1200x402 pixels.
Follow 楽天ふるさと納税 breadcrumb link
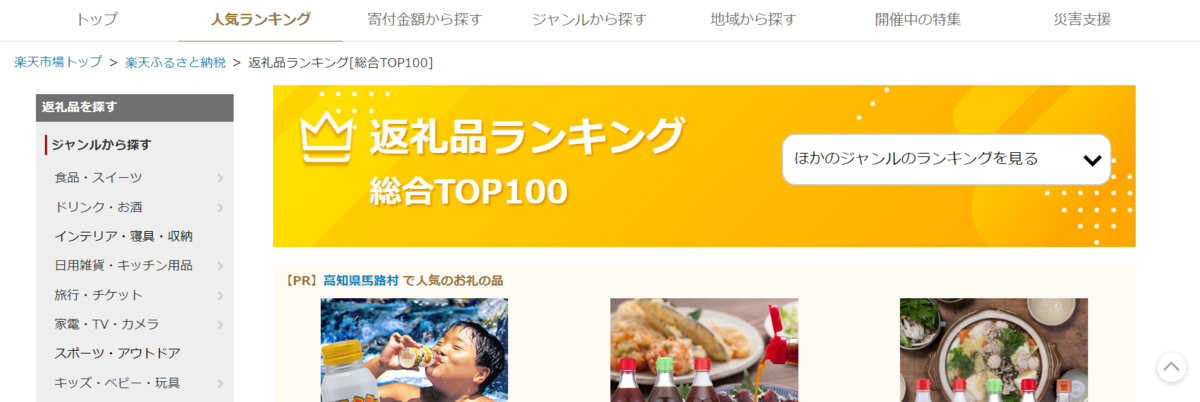tap(175, 62)
